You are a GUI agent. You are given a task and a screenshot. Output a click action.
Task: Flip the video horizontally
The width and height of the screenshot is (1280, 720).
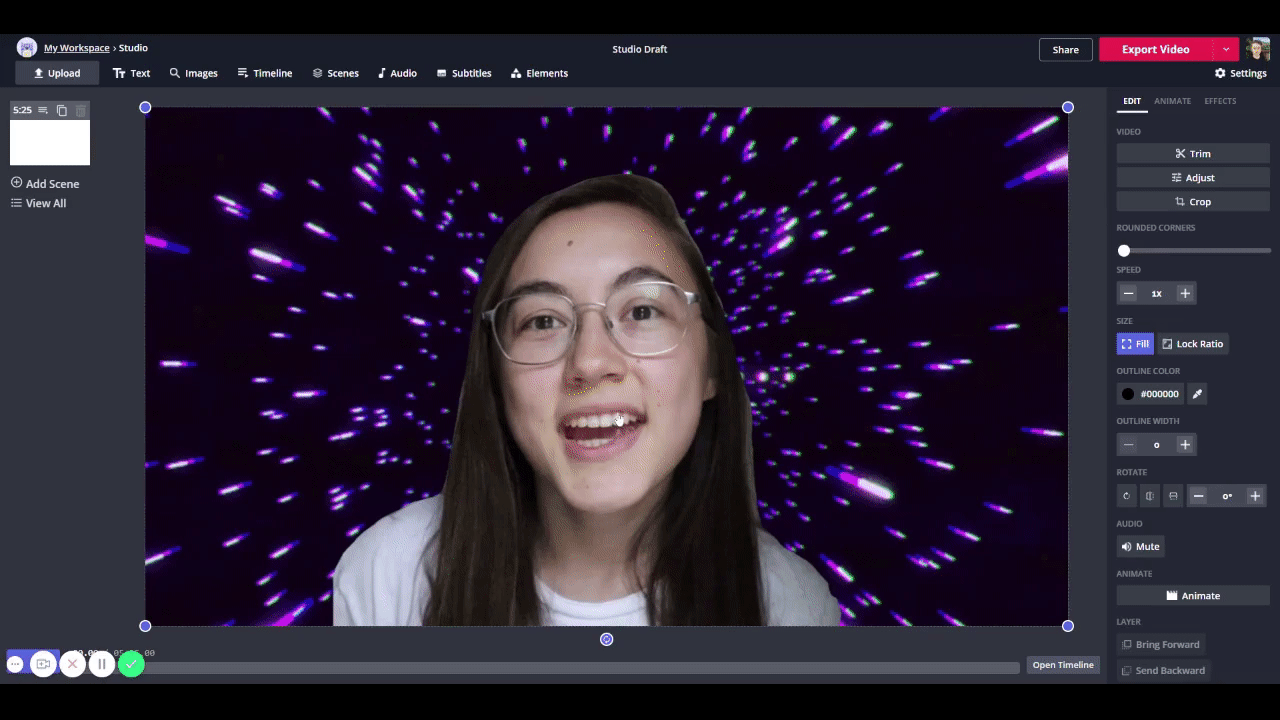coord(1150,496)
